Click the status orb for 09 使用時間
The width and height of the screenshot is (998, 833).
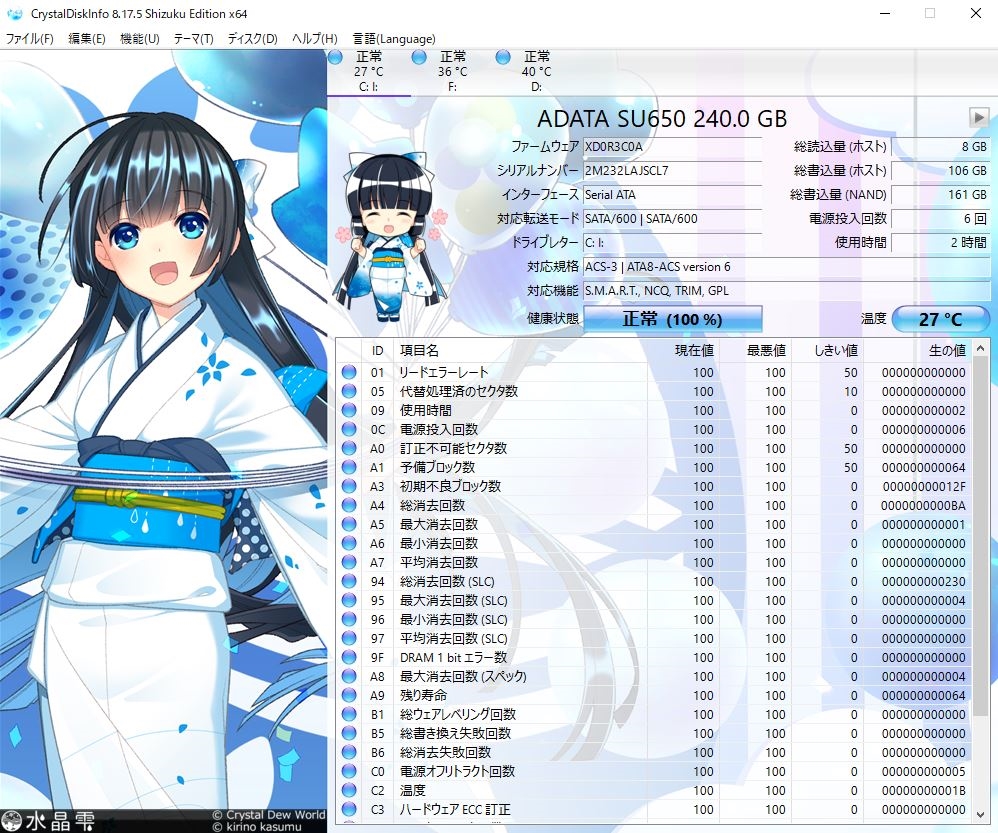(x=349, y=410)
